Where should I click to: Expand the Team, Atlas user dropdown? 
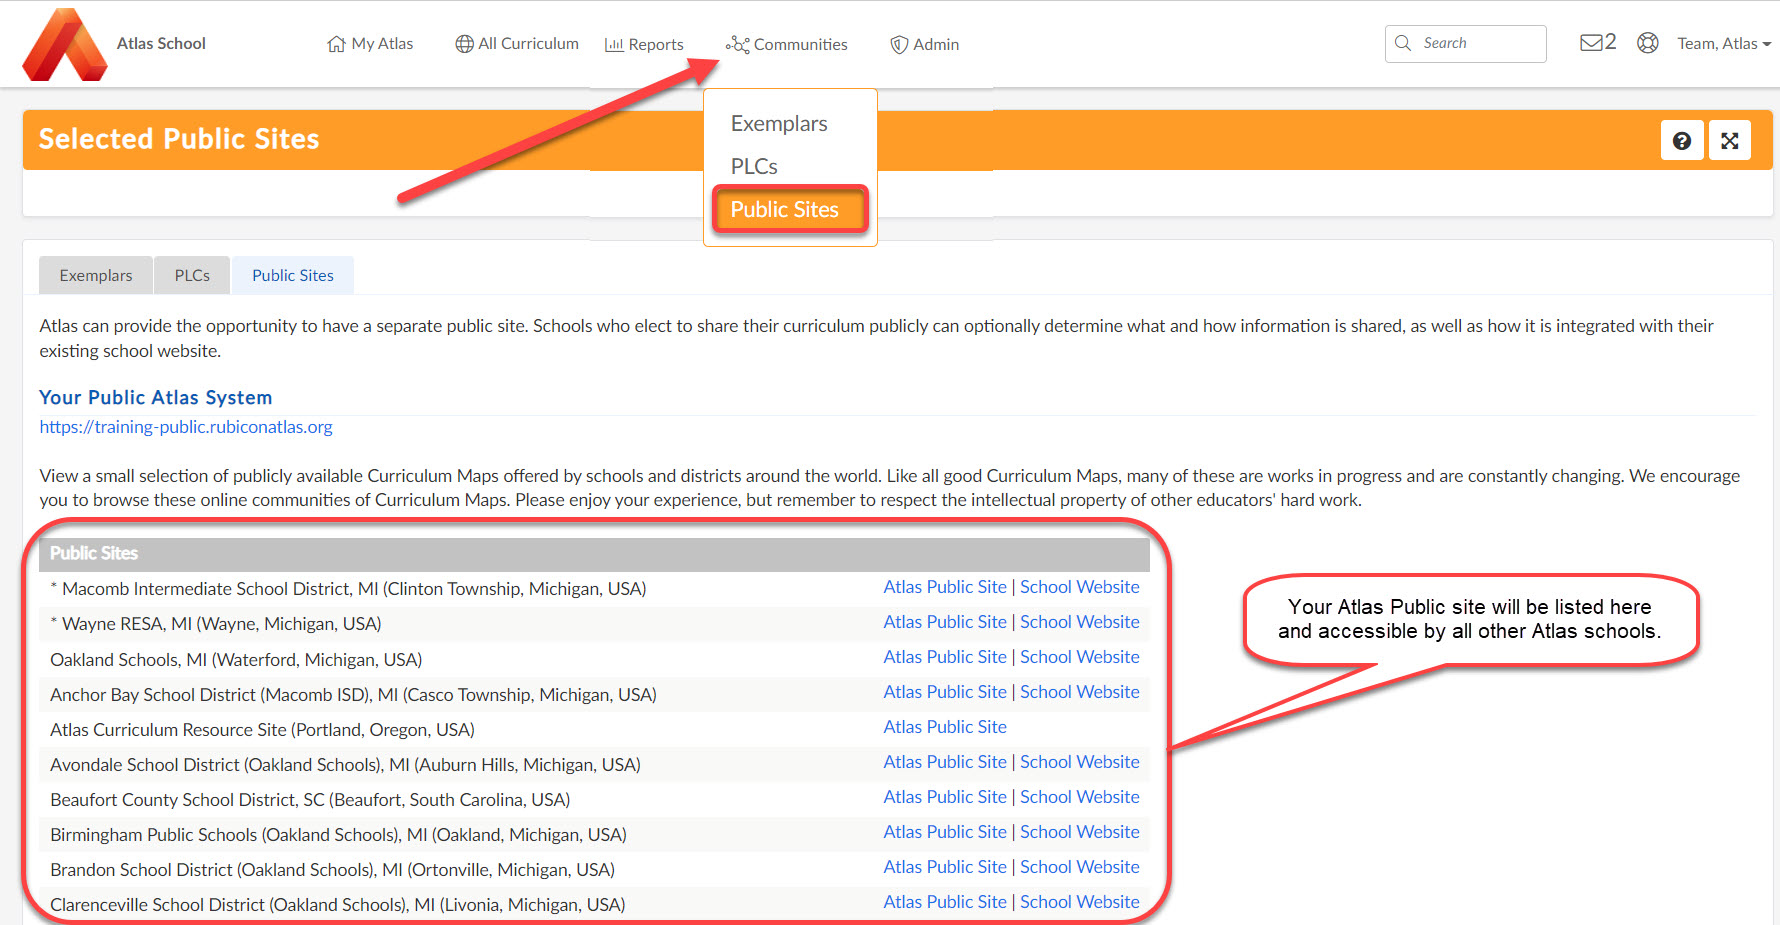pos(1724,43)
